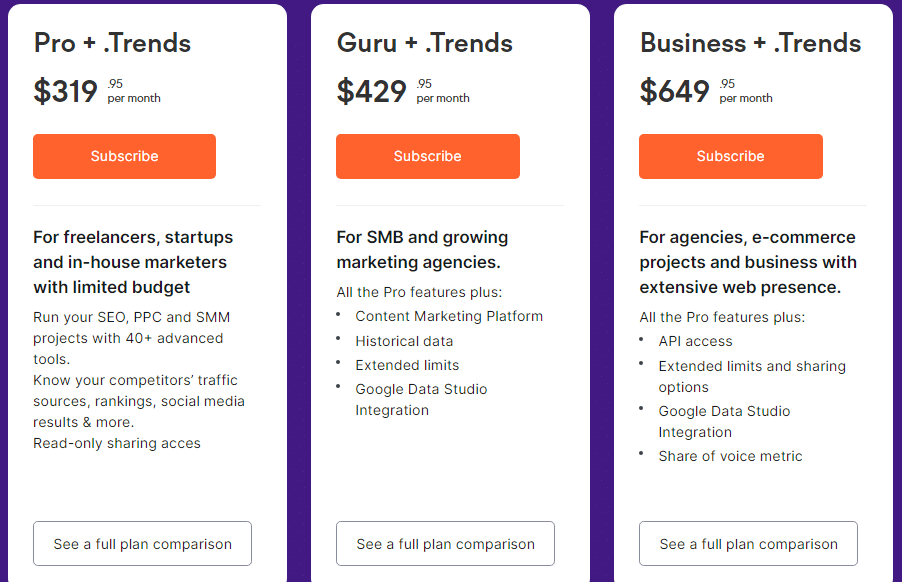Viewport: 902px width, 582px height.
Task: Open full plan comparison under Pro plan
Action: point(142,544)
